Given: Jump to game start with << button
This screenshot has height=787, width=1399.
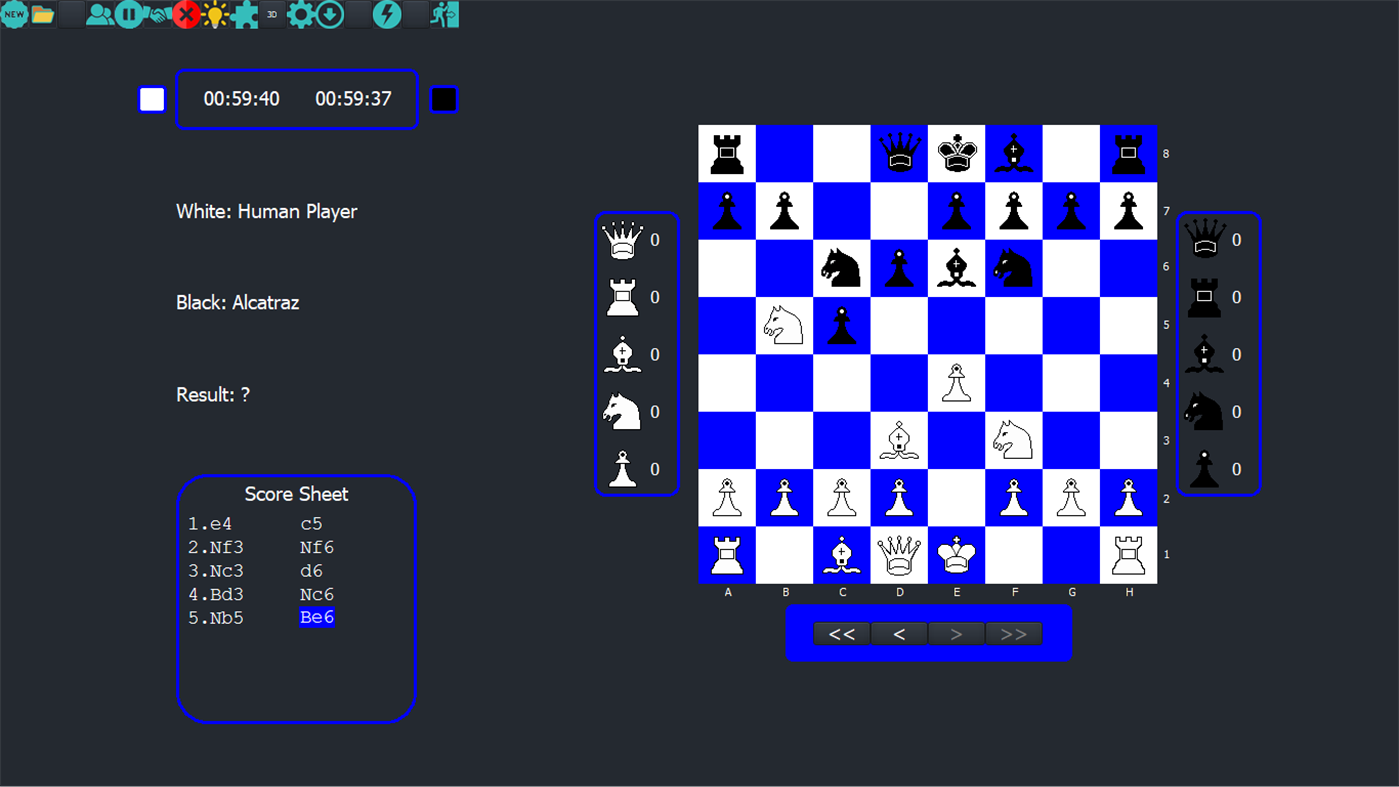Looking at the screenshot, I should pos(841,633).
